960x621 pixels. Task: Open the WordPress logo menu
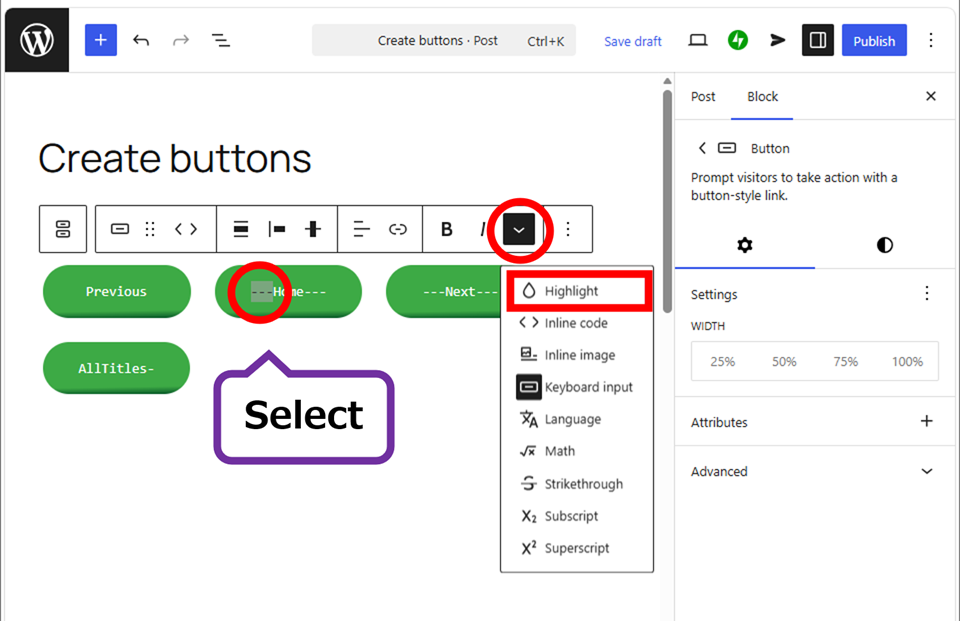tap(37, 40)
